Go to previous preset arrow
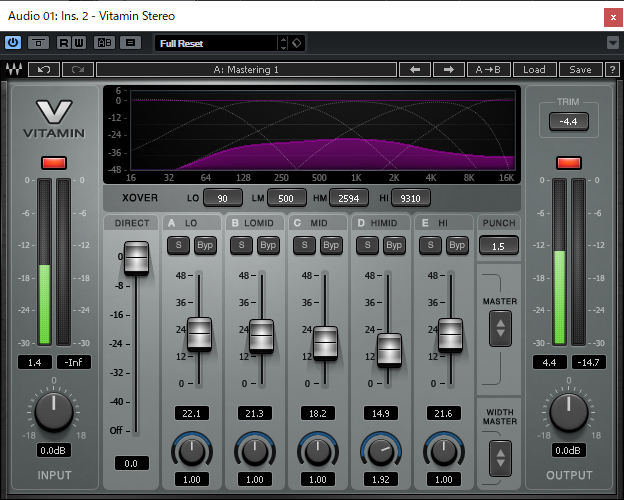 415,70
